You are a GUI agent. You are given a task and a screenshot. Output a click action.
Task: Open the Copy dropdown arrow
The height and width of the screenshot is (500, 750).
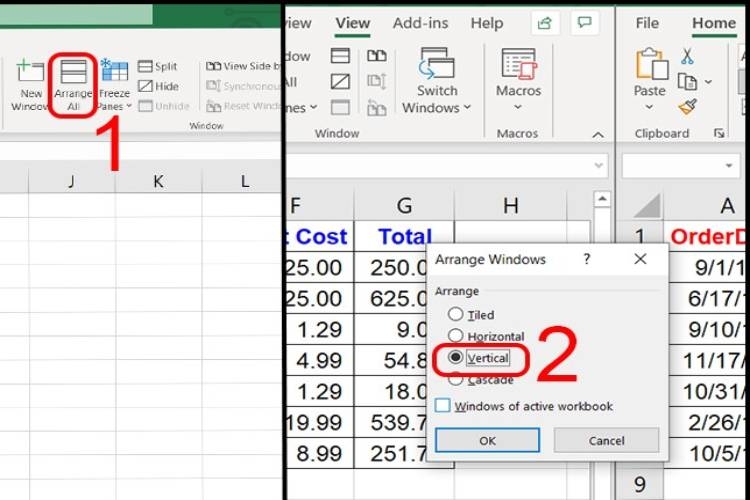[708, 82]
